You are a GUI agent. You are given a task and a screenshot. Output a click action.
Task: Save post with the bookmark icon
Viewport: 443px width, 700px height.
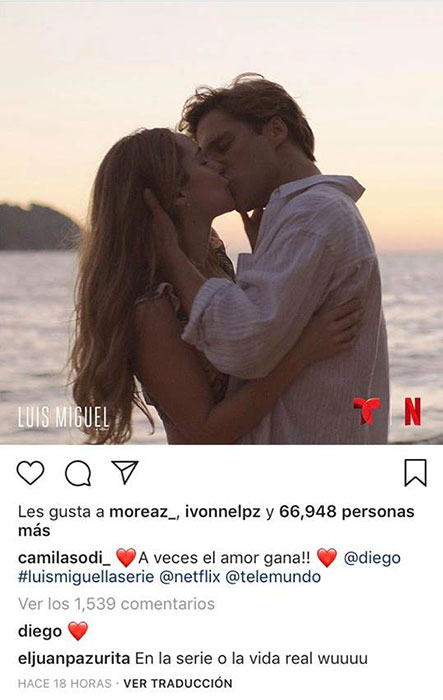click(x=415, y=472)
